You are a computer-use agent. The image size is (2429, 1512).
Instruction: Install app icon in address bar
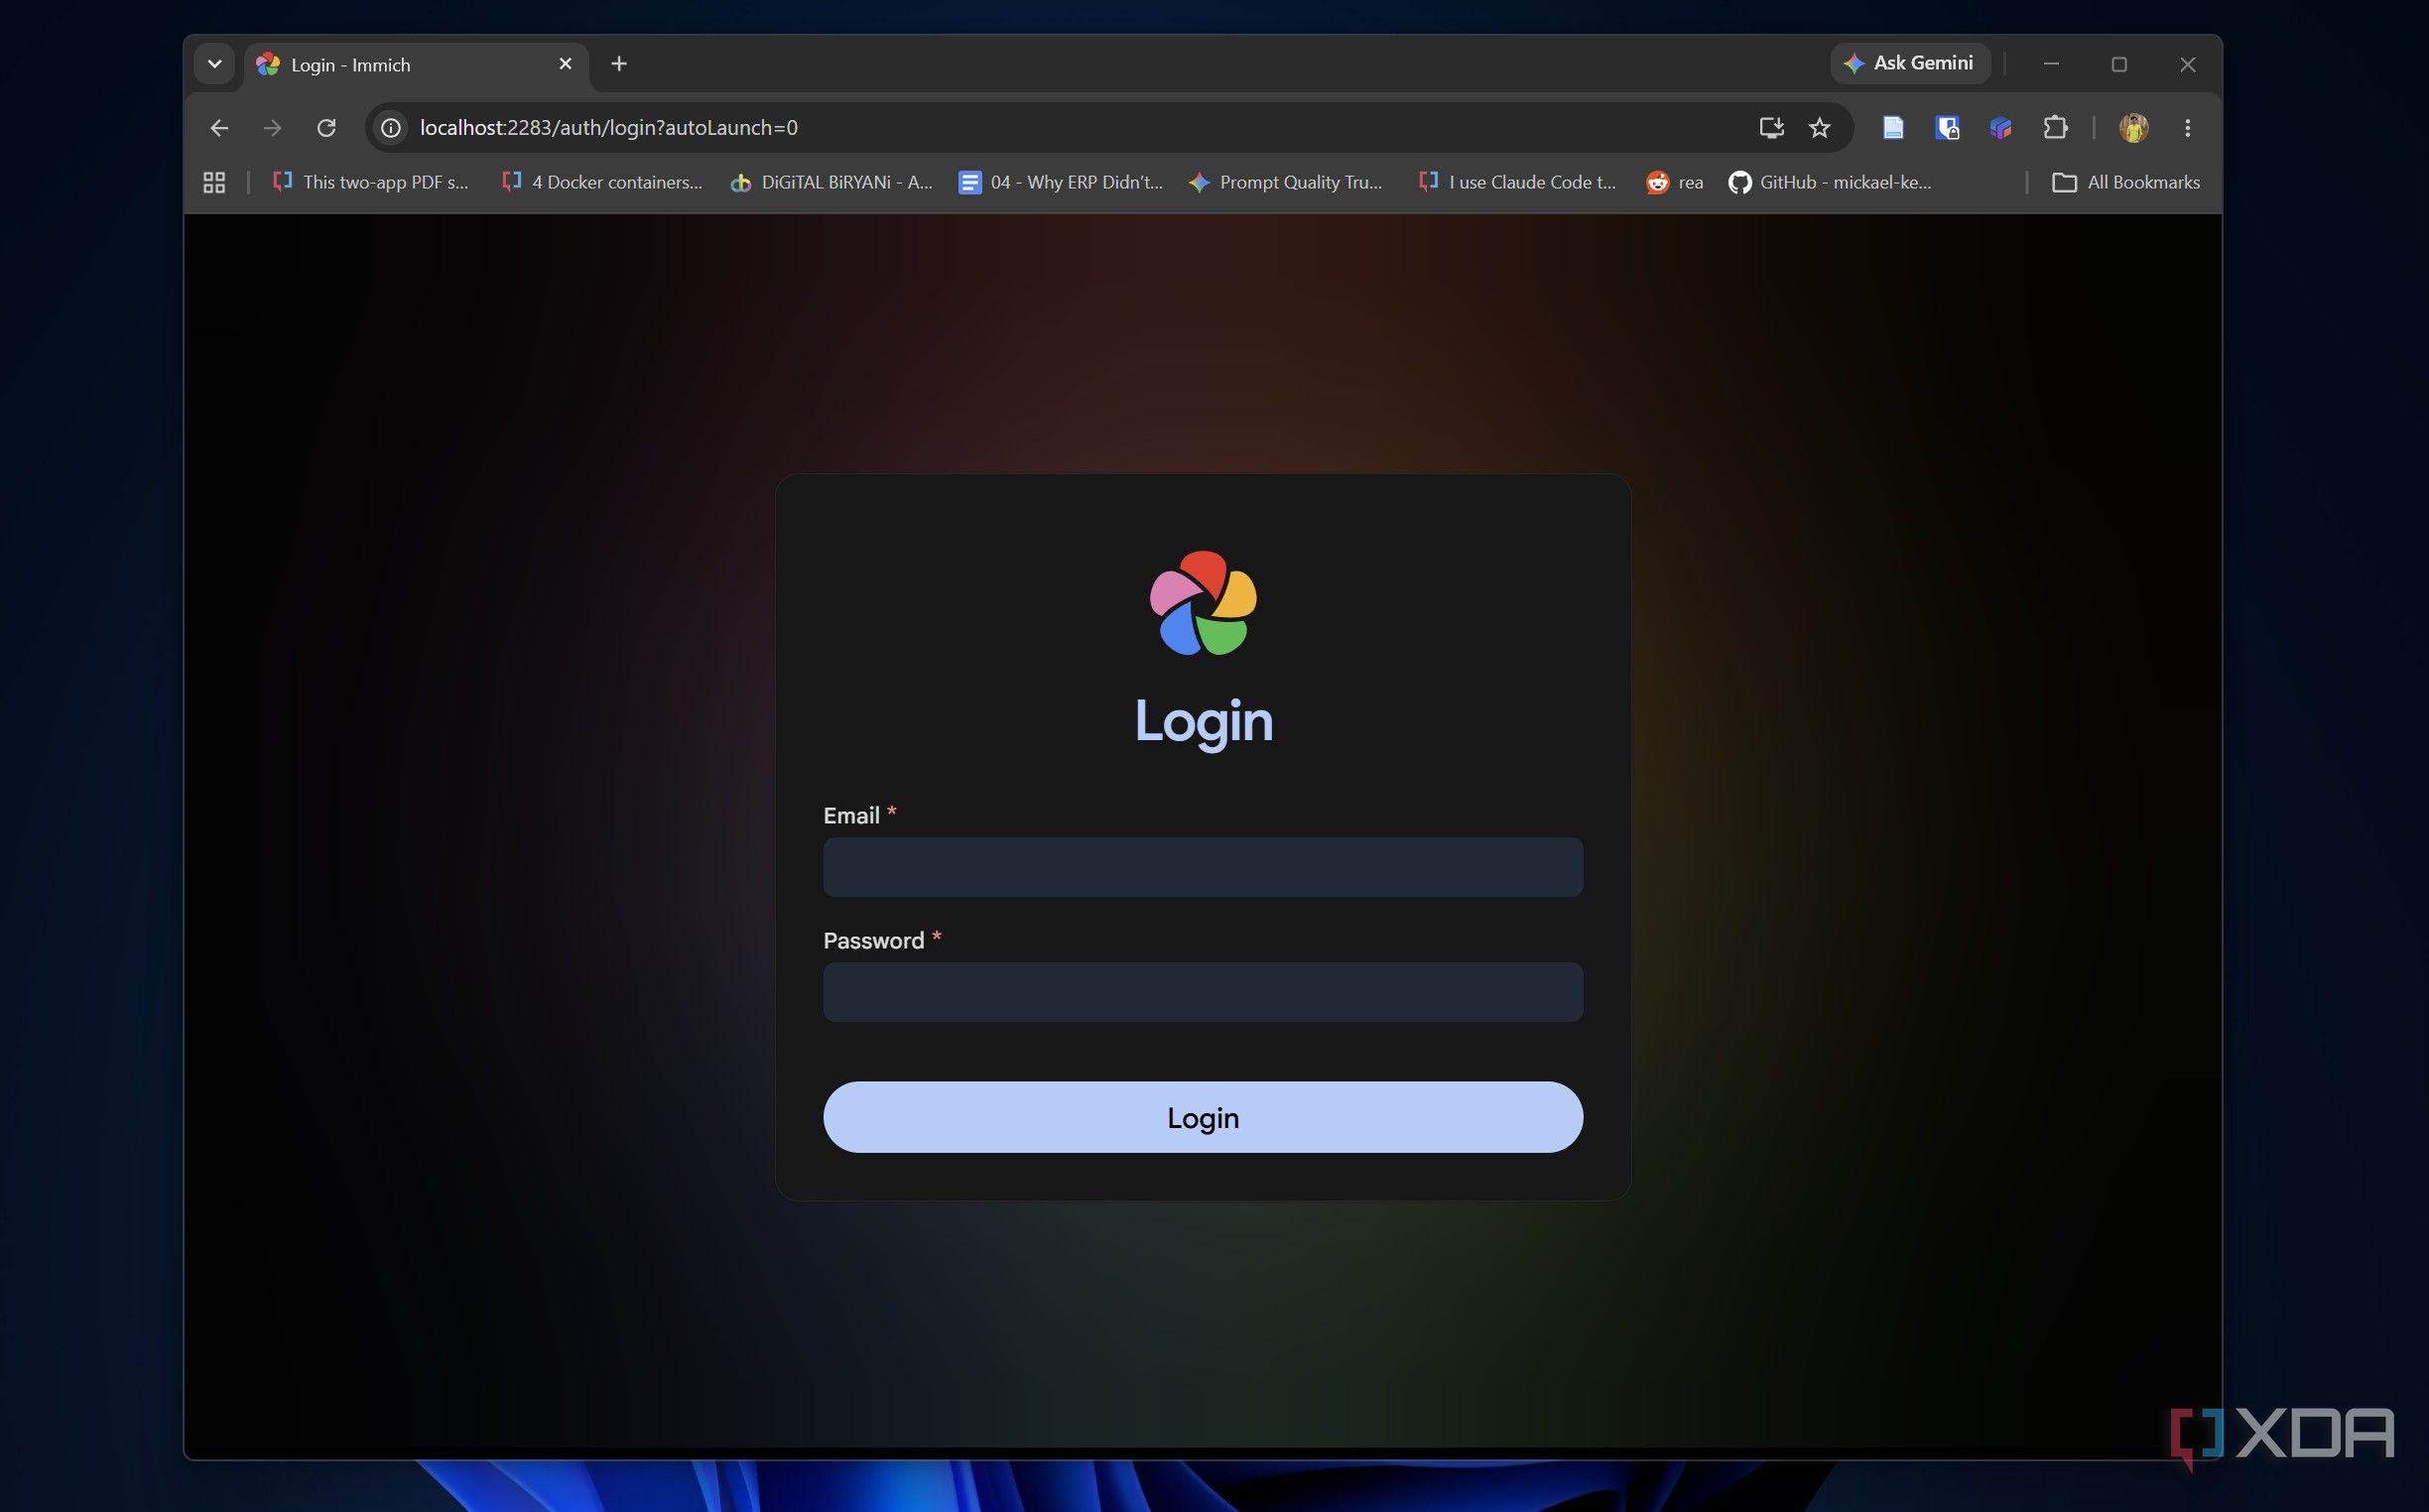tap(1771, 128)
